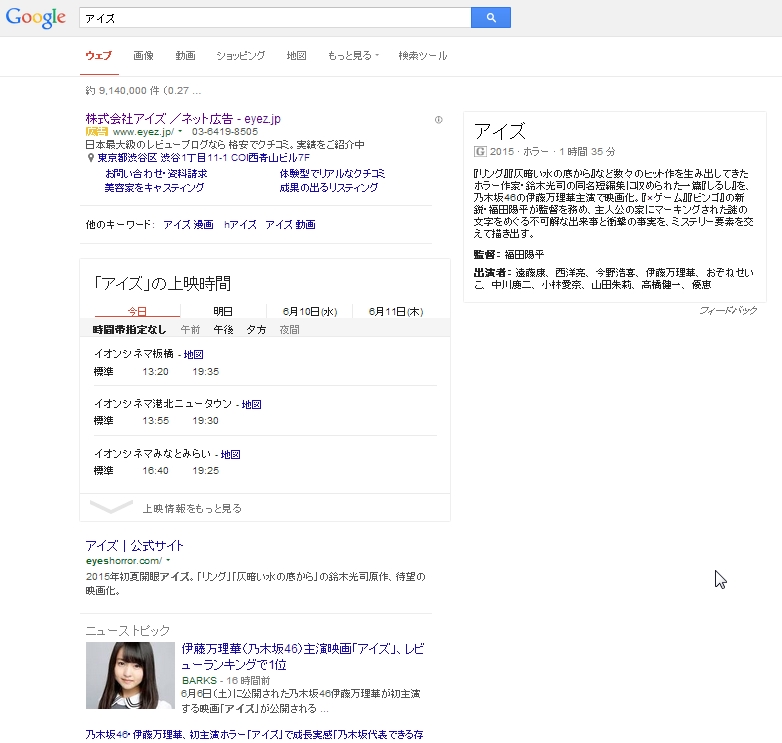Click the 19:25 showtime at みなとみらい
Screen dimensions: 782x743
coord(206,470)
